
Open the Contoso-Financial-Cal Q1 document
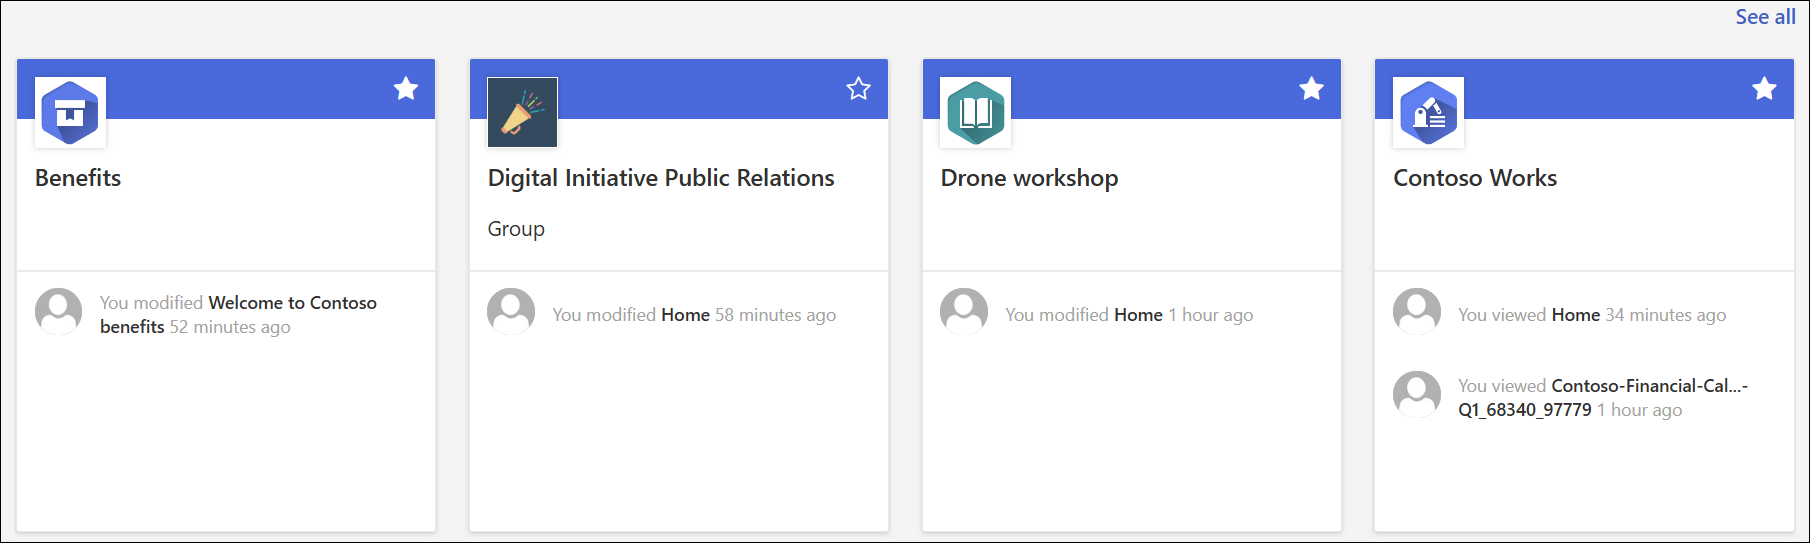[x=1603, y=398]
